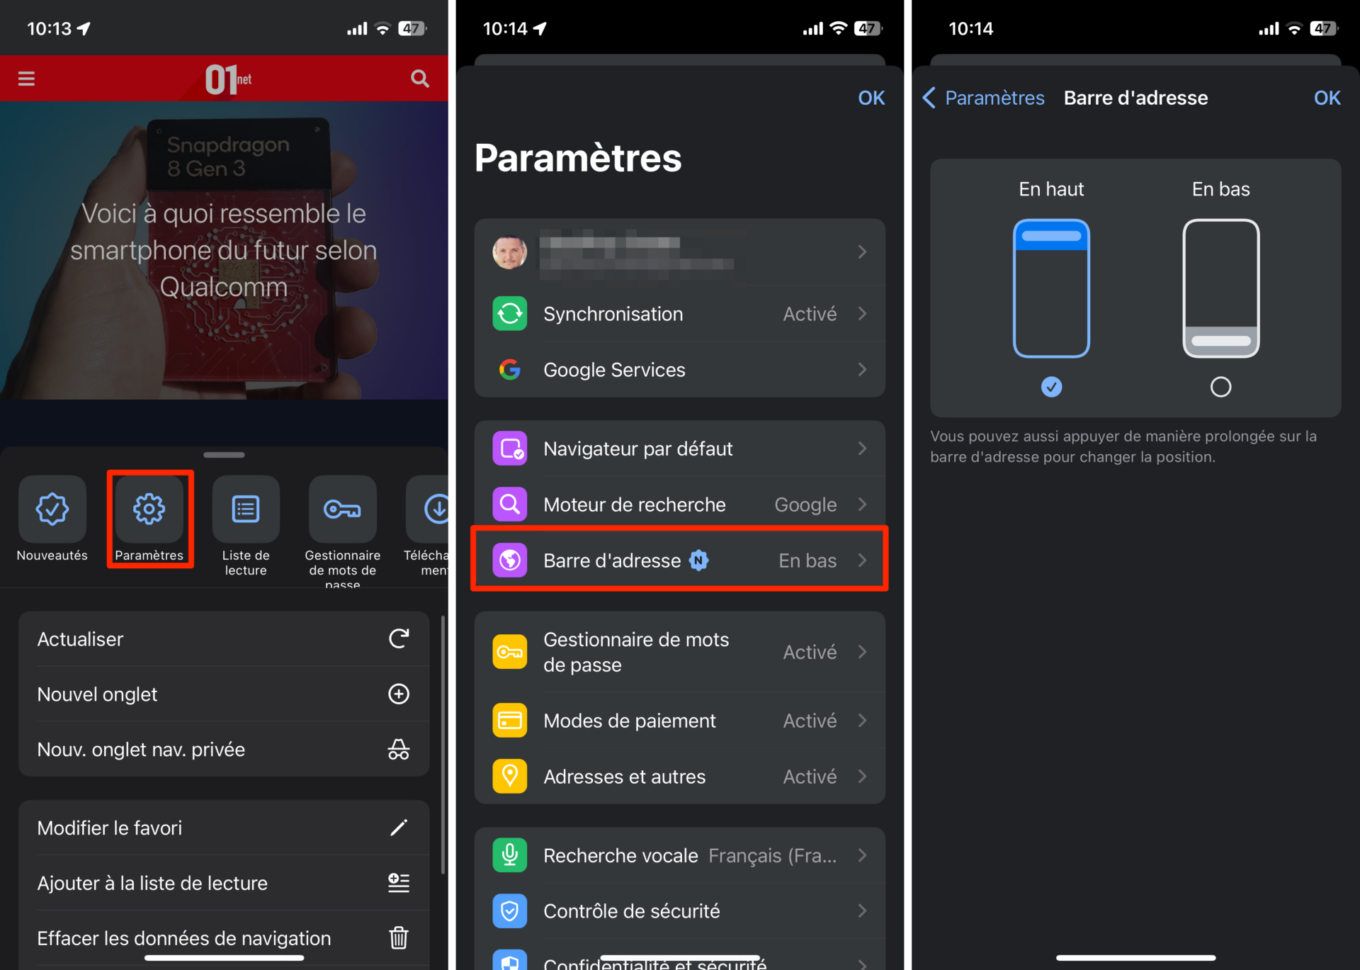1360x970 pixels.
Task: Tap the profile avatar picture
Action: (510, 252)
